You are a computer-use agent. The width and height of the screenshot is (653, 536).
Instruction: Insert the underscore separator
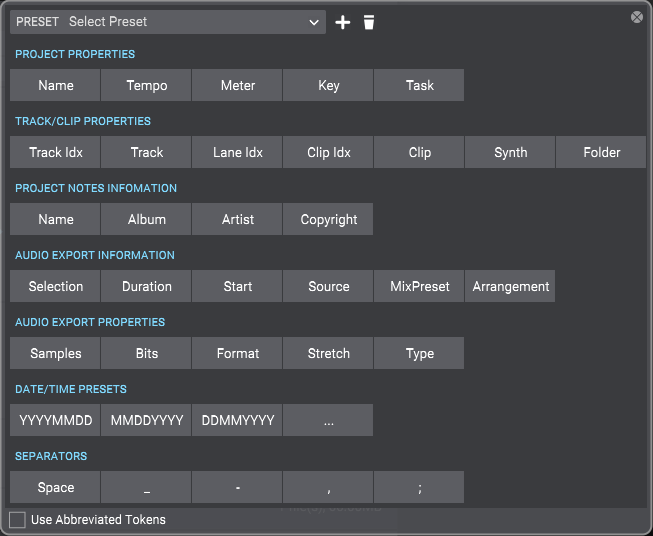147,487
